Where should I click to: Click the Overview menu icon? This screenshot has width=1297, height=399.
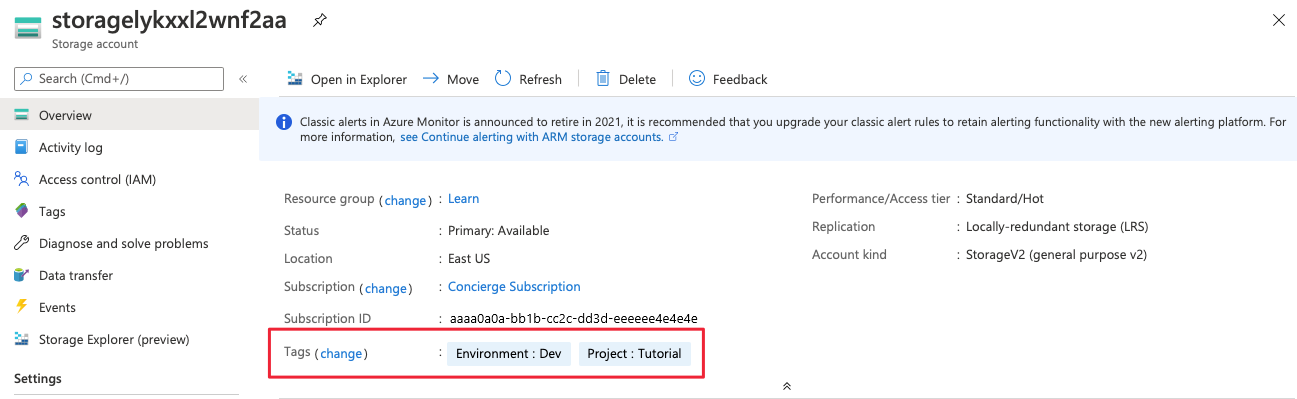tap(21, 115)
